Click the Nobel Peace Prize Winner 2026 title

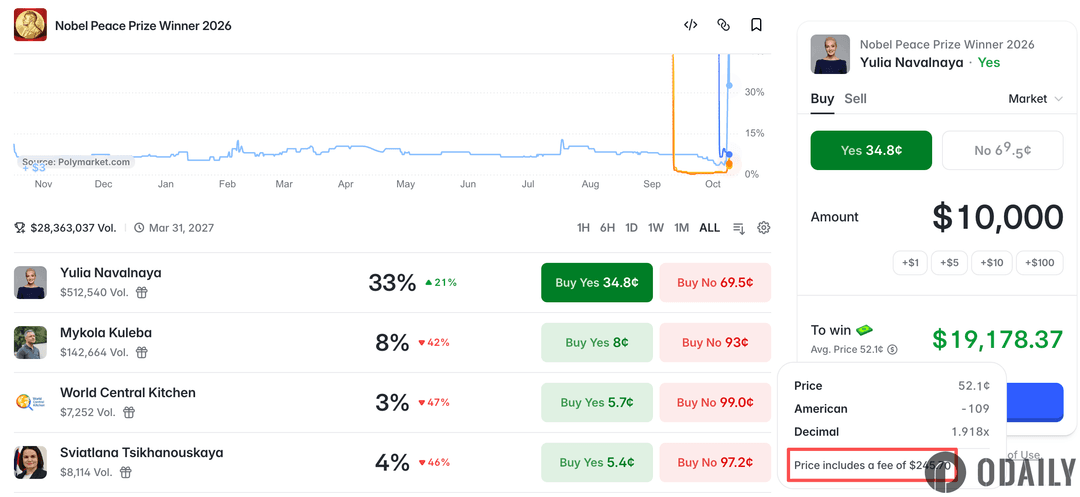[143, 25]
